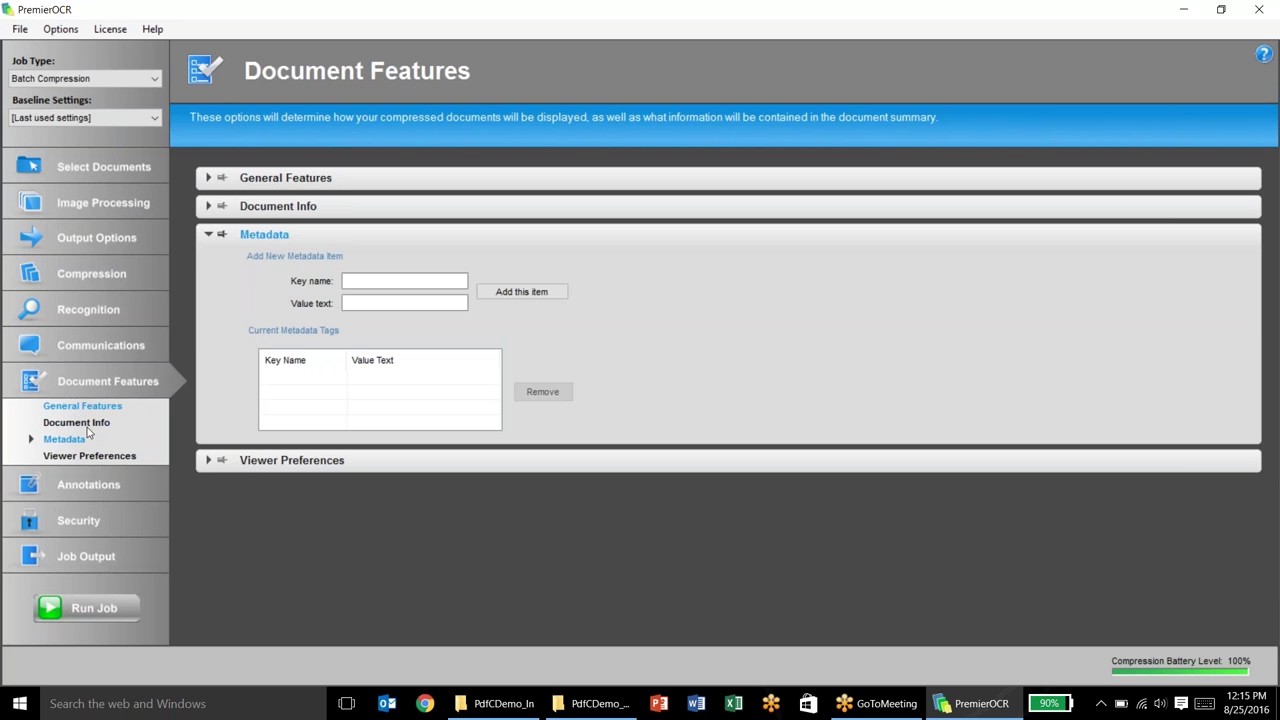Click the Add this item button
Screen dimensions: 1280x720
(522, 292)
